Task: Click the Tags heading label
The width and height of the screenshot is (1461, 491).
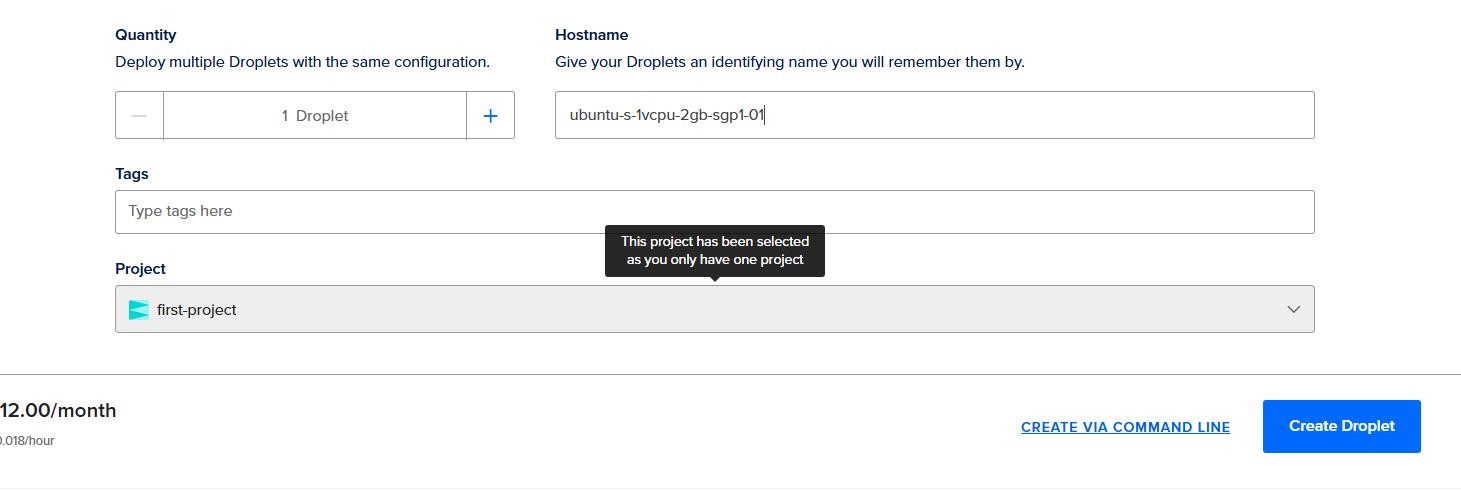Action: point(132,174)
